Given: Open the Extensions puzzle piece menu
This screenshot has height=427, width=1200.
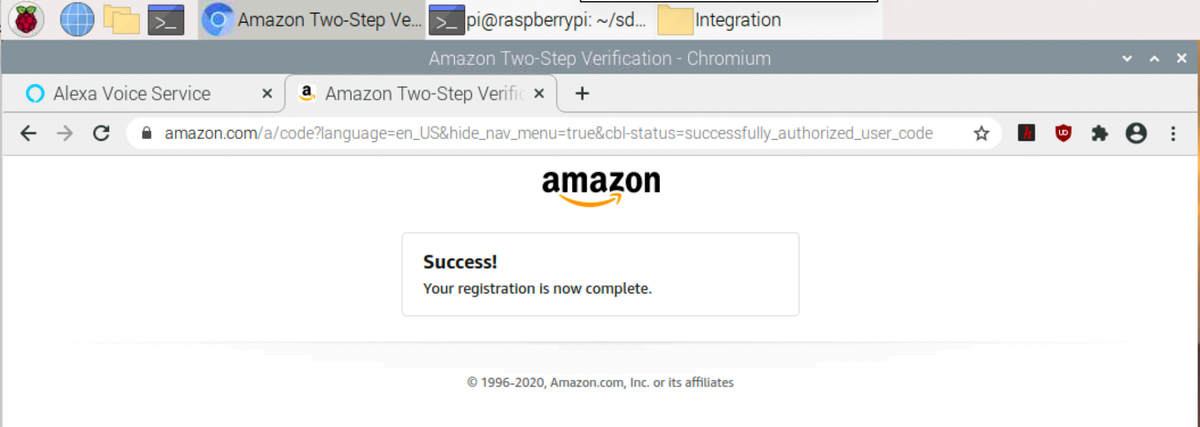Looking at the screenshot, I should pyautogui.click(x=1099, y=133).
